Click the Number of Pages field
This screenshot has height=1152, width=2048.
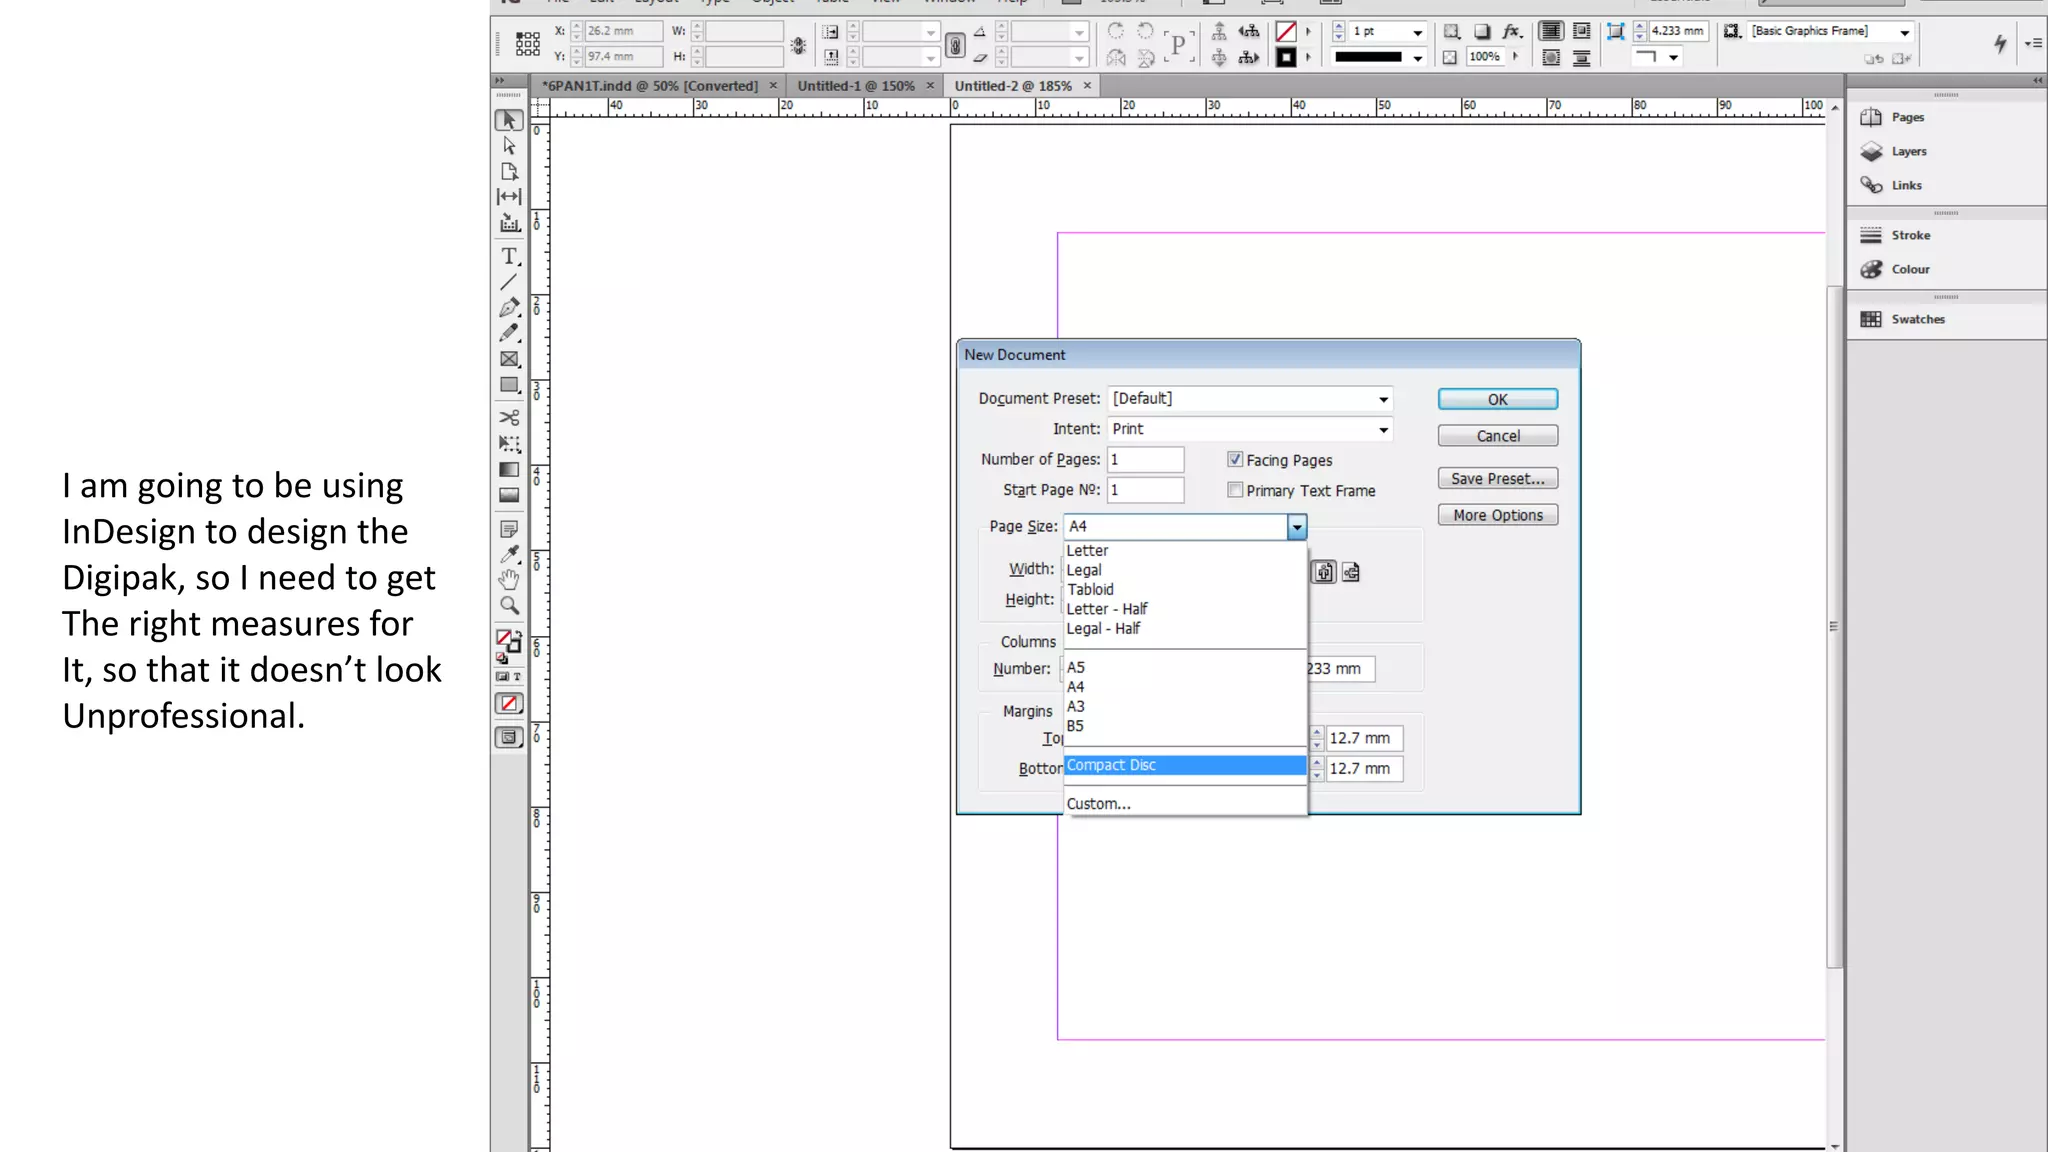1146,460
